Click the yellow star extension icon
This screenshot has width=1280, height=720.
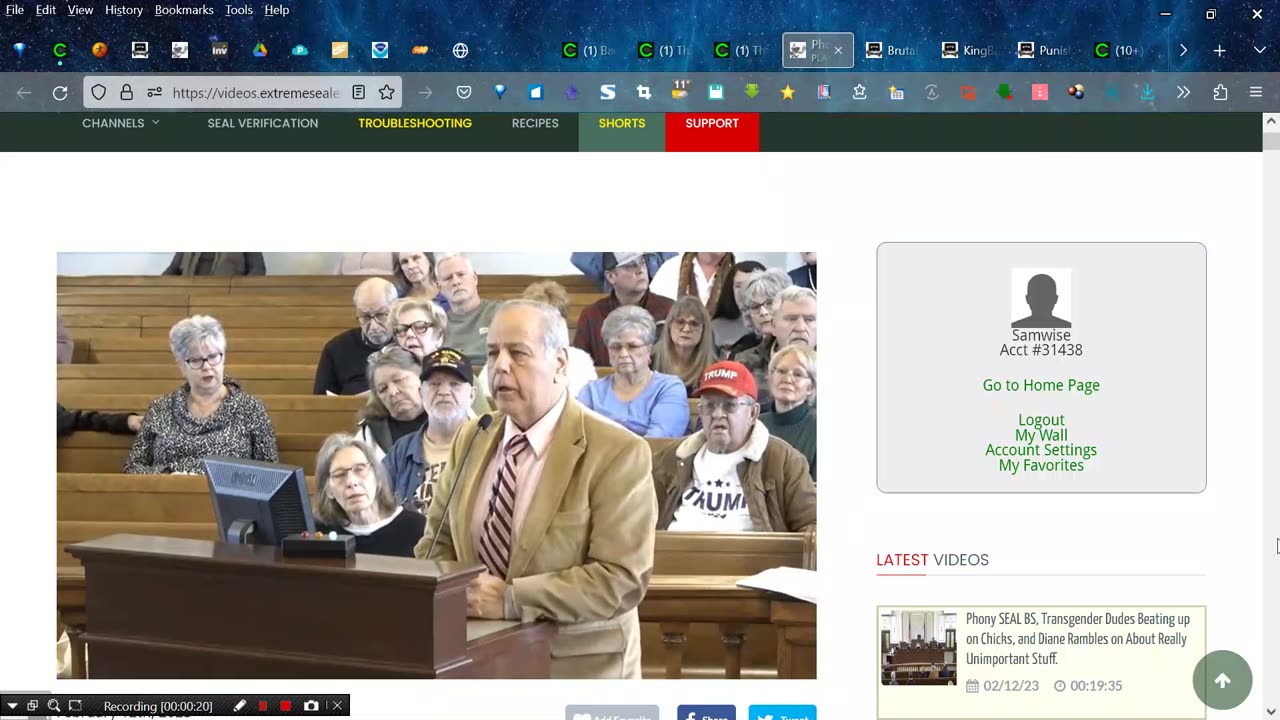787,92
